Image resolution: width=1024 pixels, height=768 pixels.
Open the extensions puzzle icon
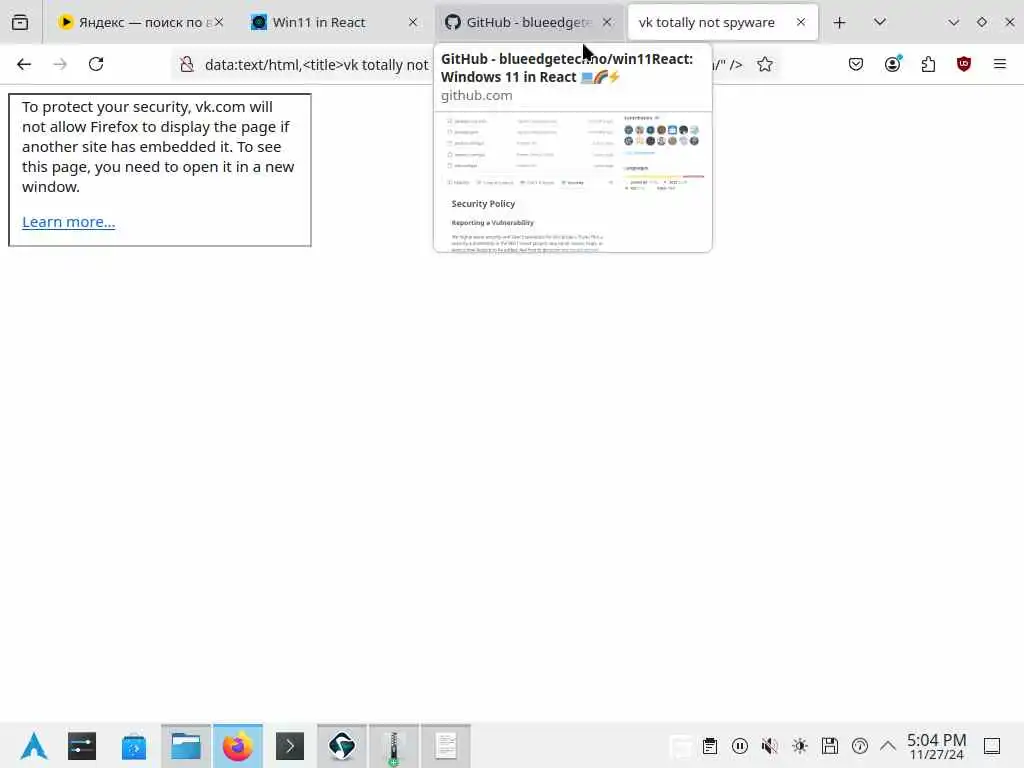(x=928, y=64)
